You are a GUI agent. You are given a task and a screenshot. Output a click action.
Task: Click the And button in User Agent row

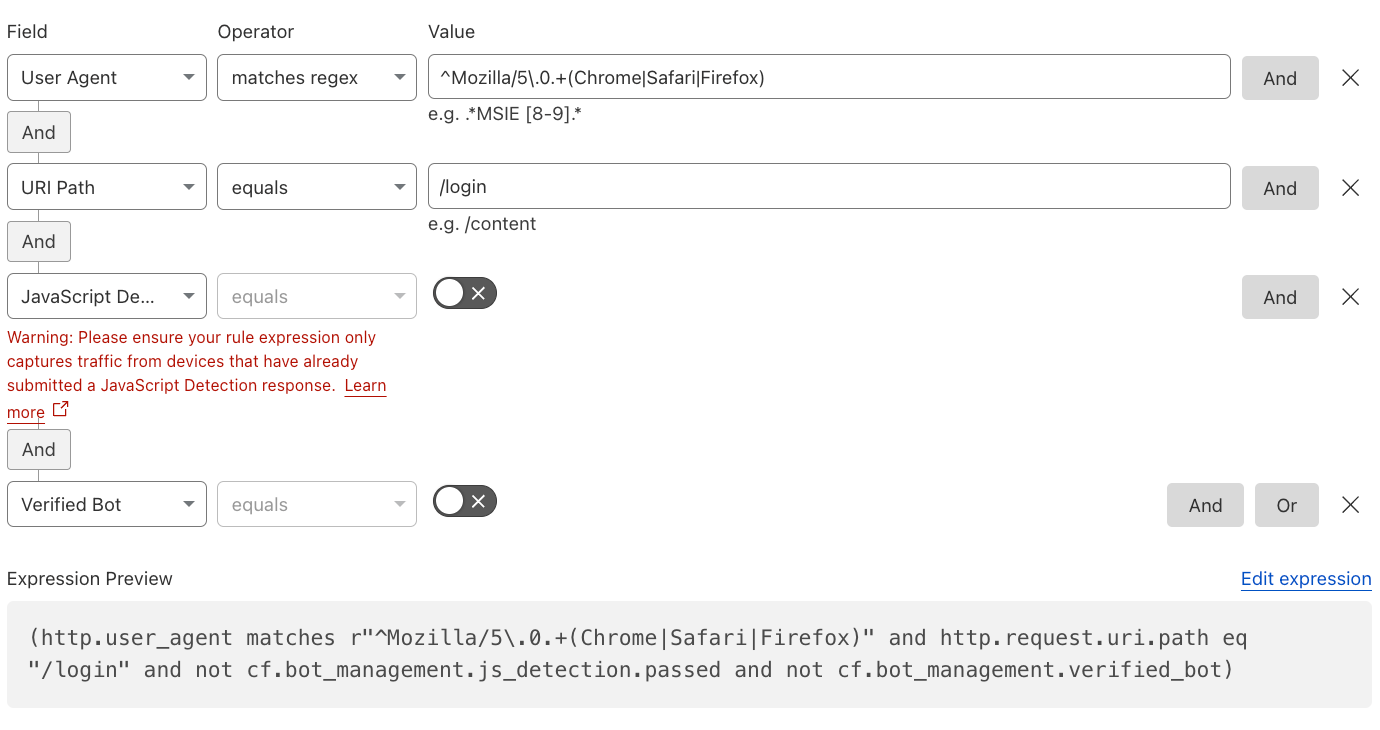[x=1280, y=78]
